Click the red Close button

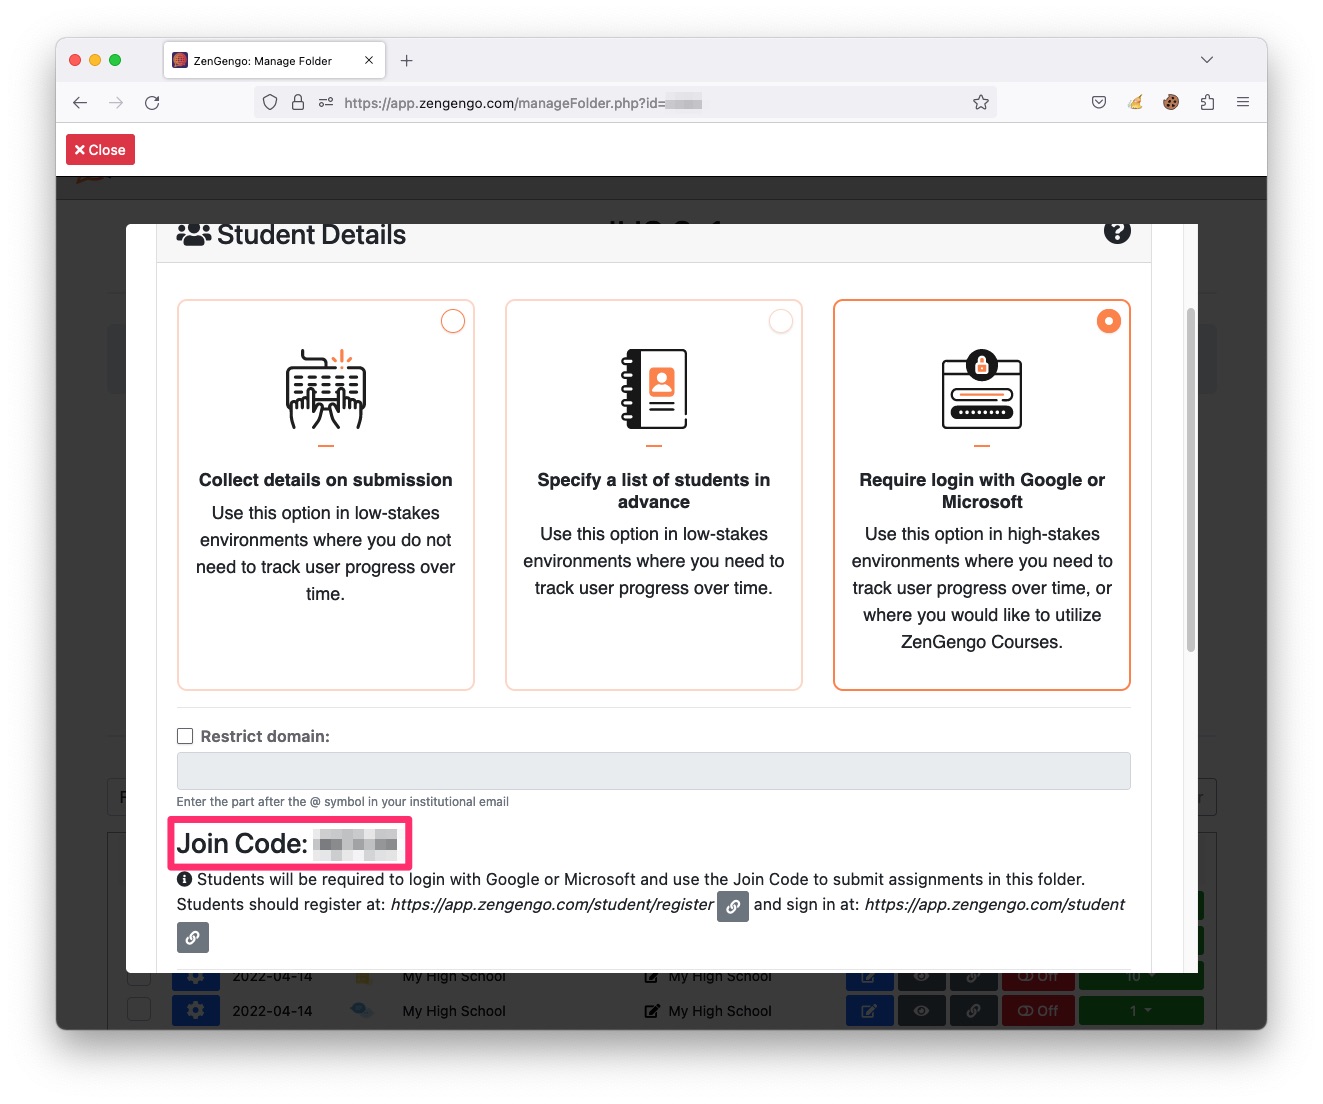click(x=100, y=150)
